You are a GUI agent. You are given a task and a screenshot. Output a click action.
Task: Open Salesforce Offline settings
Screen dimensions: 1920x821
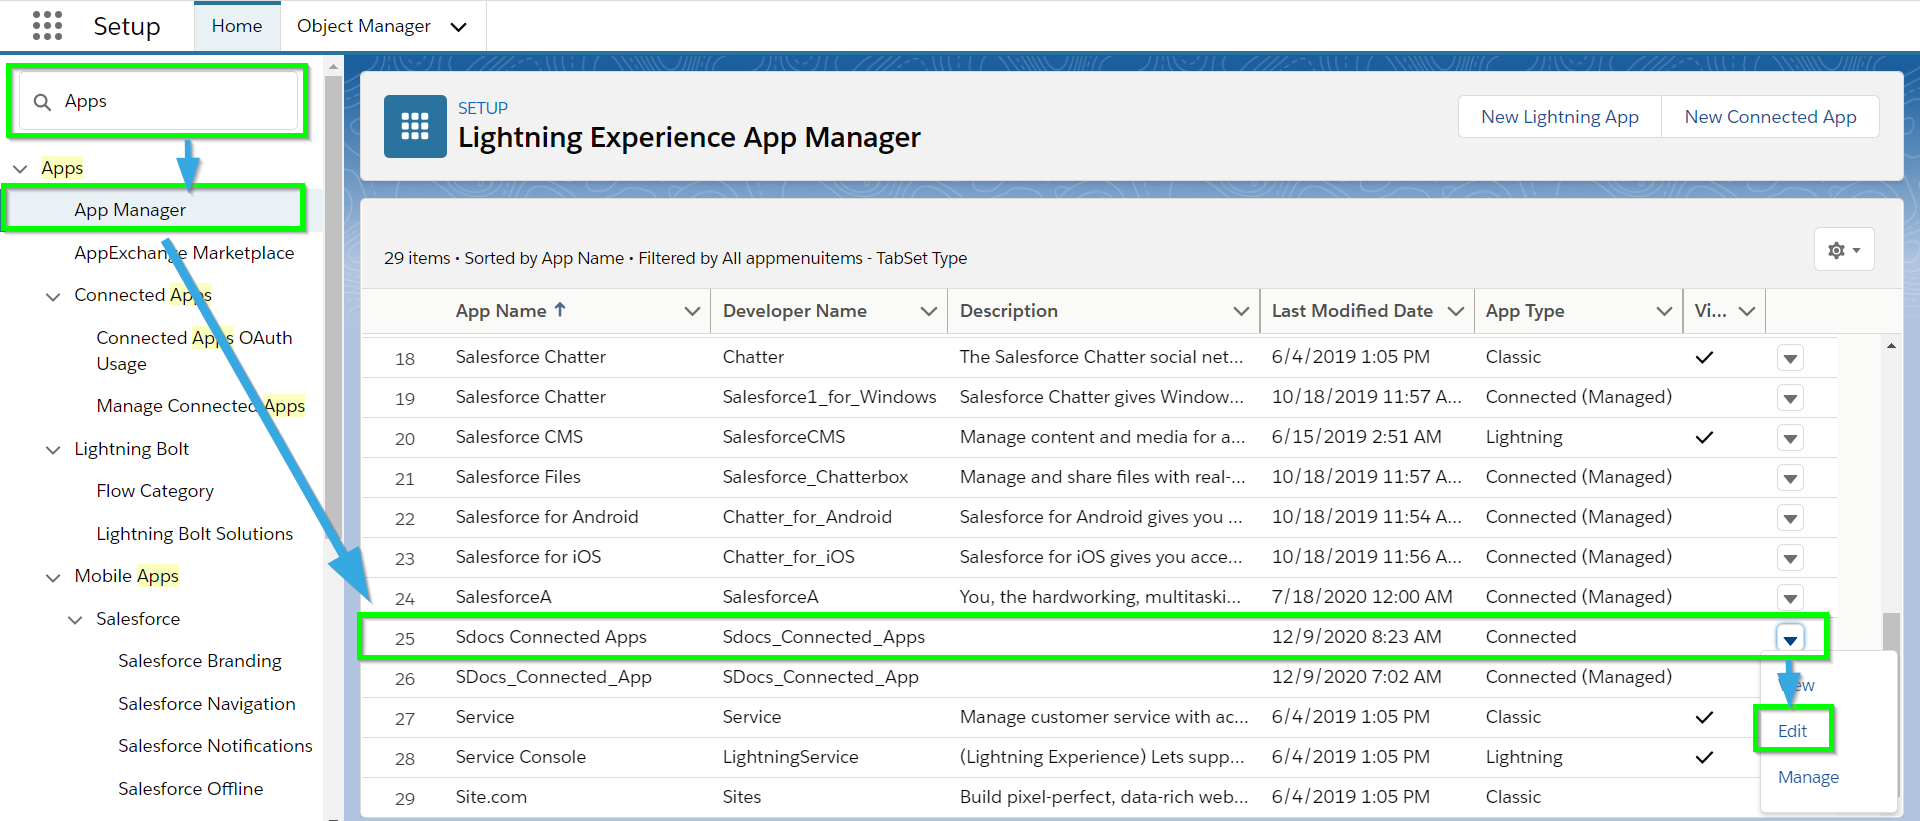190,789
